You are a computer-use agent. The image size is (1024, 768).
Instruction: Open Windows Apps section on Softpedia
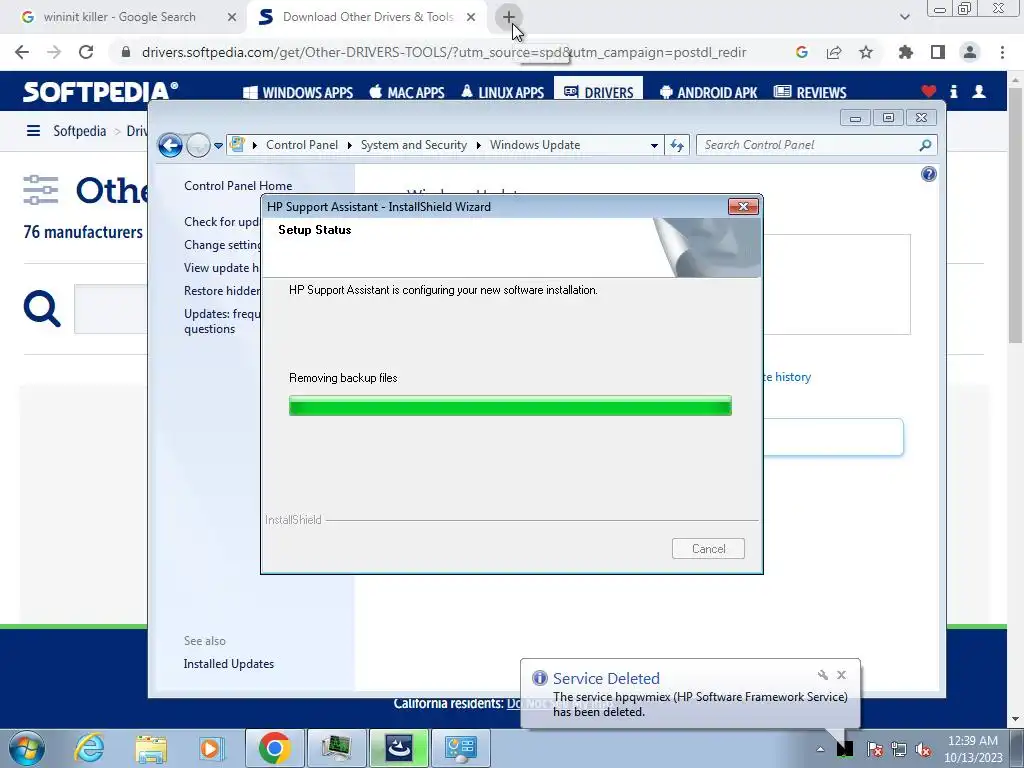click(x=298, y=93)
